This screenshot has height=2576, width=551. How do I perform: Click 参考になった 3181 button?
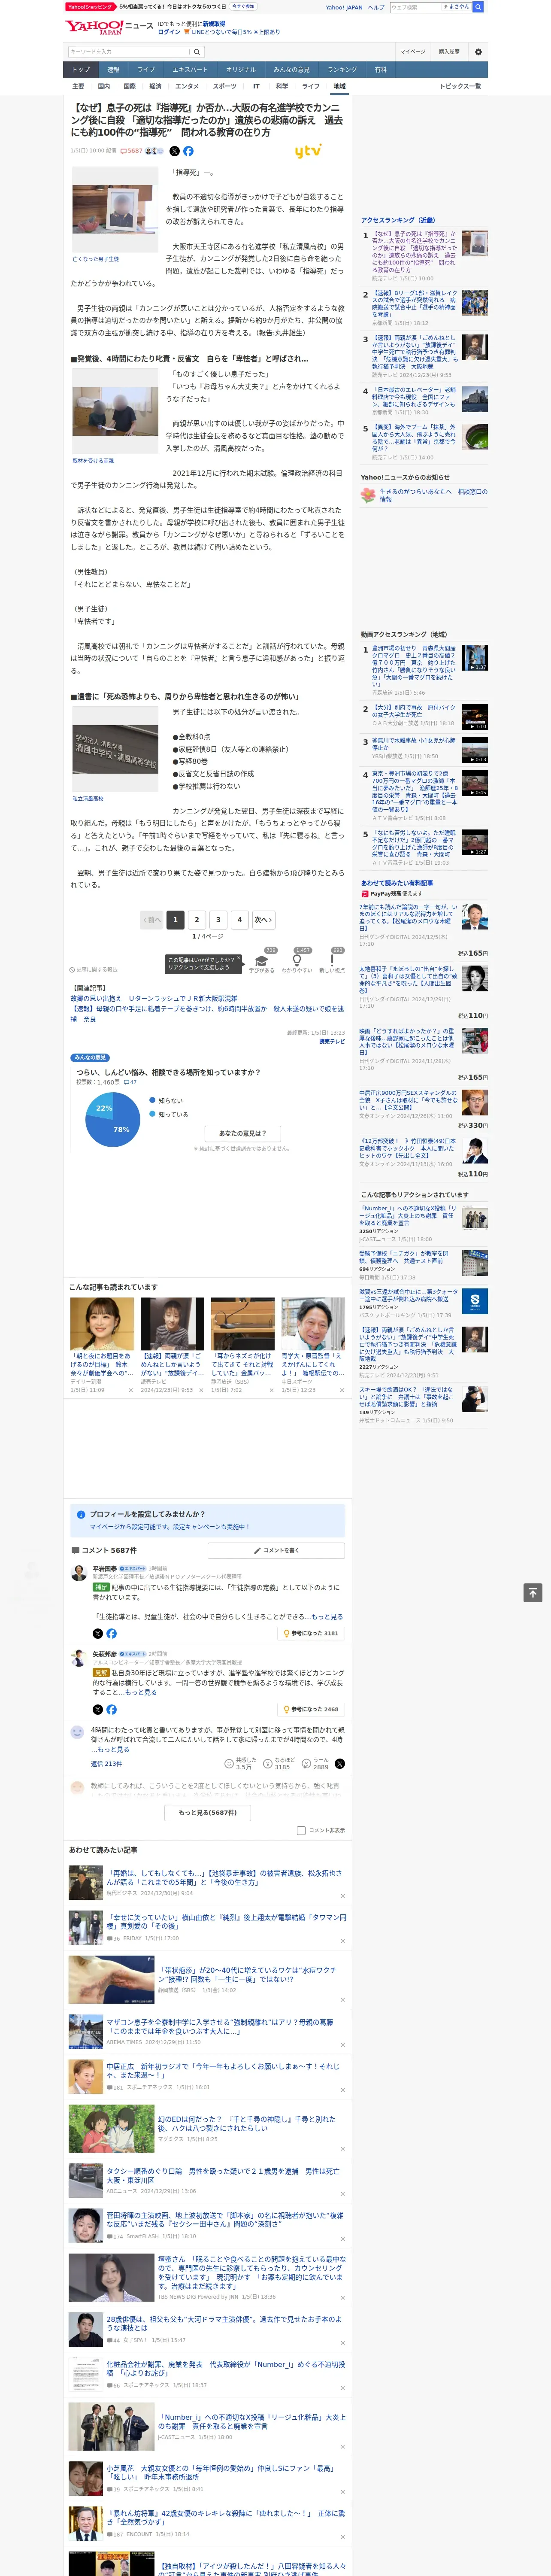(x=311, y=1633)
